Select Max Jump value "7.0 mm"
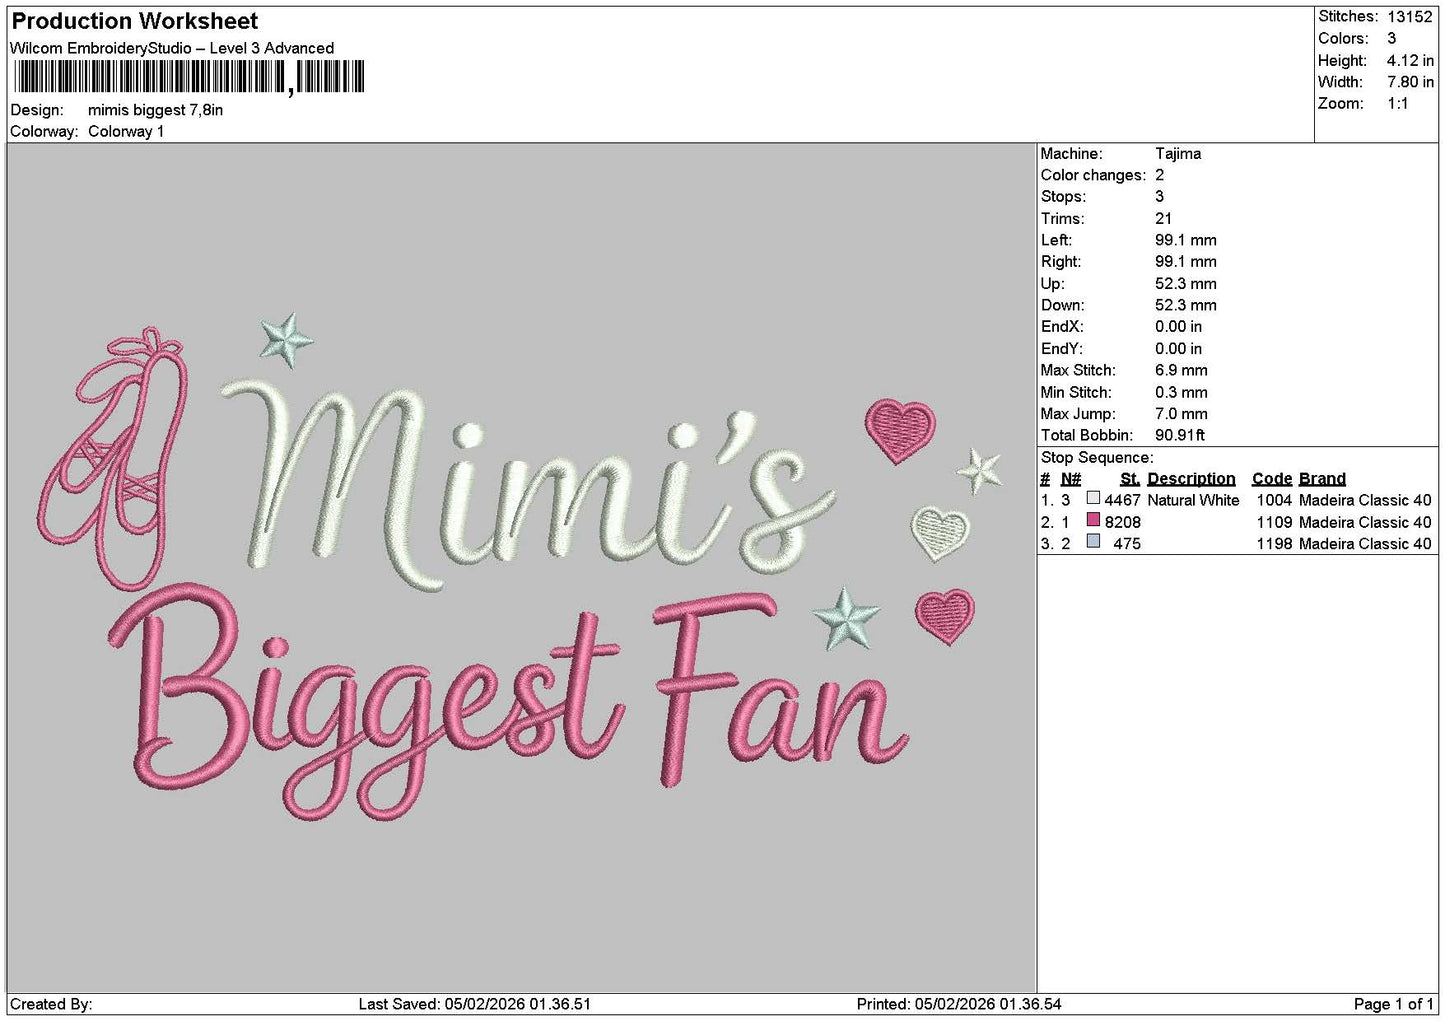The height and width of the screenshot is (1021, 1445). 1181,413
